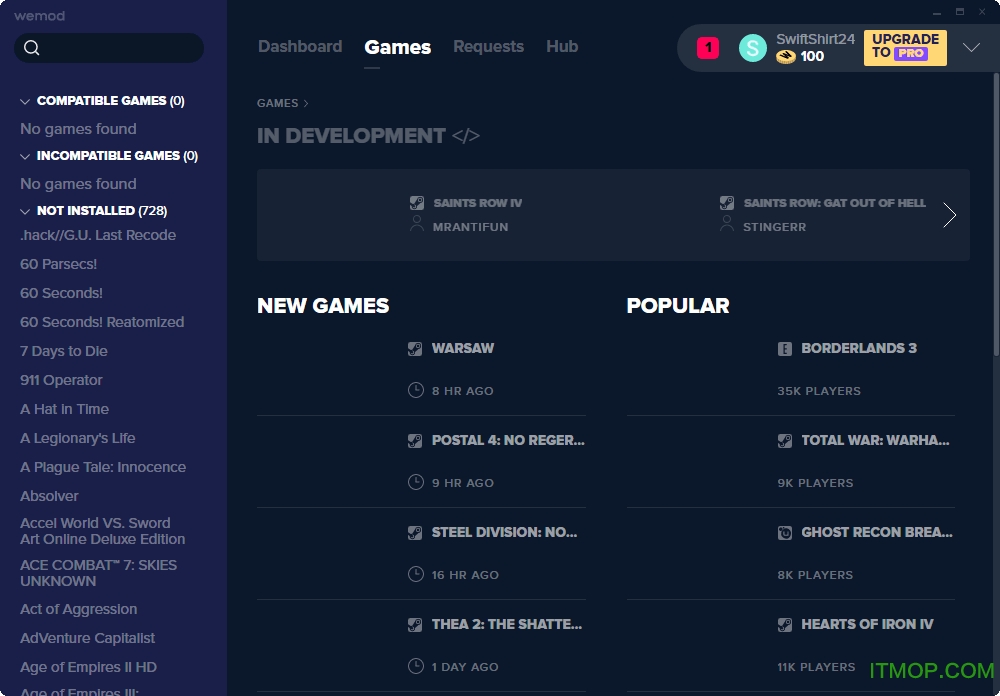Click inside the search input field

click(x=120, y=48)
